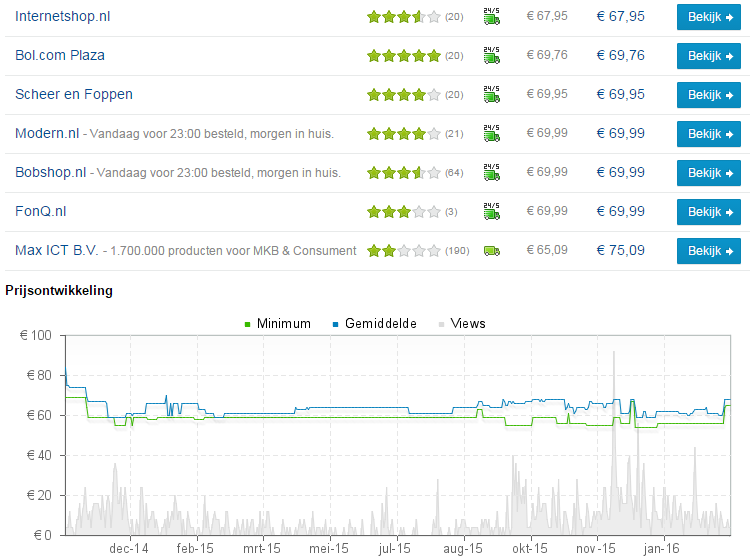Click the three-star rating of FonQ.nl
This screenshot has width=750, height=560.
coord(404,212)
